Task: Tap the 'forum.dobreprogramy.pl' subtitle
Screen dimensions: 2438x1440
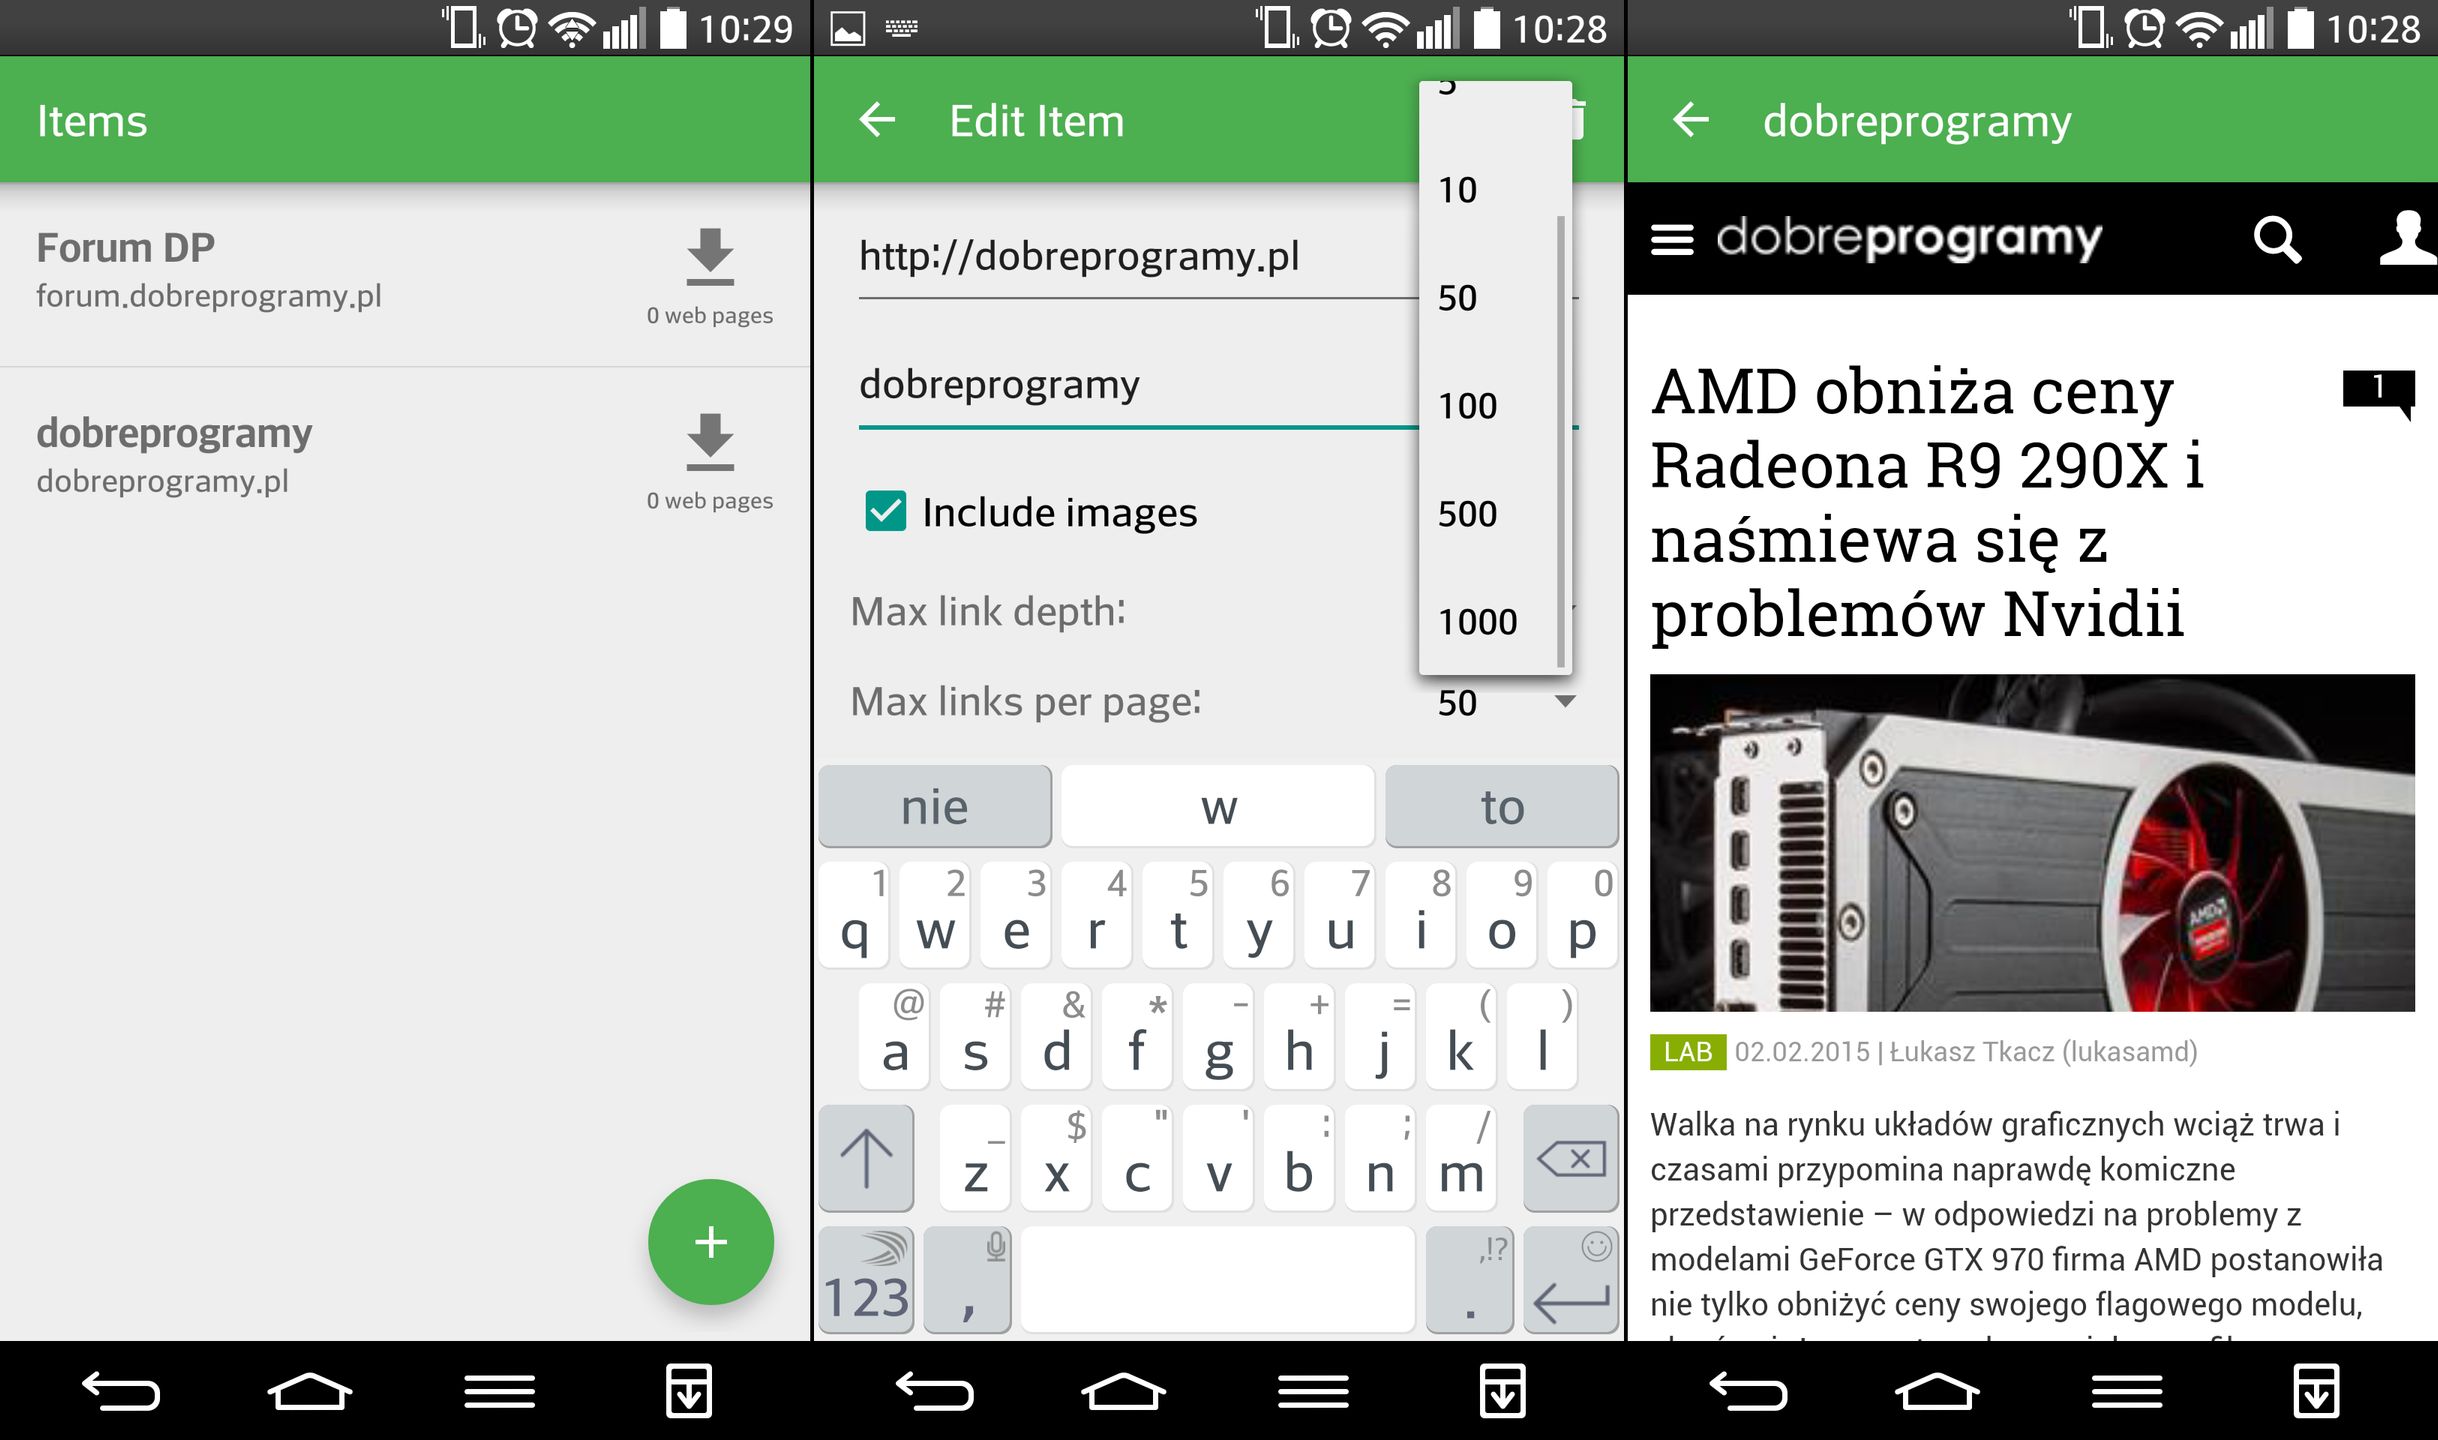Action: (209, 296)
